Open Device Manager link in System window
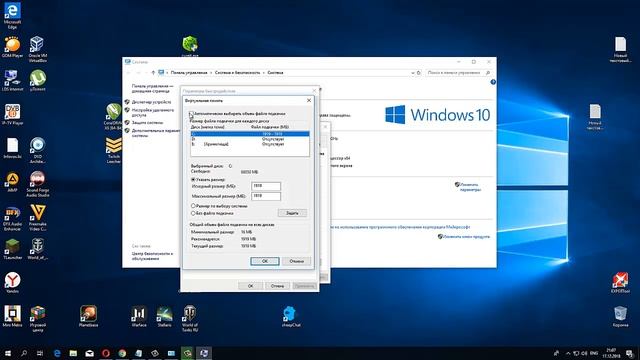Screen dimensions: 640x360 [151, 102]
